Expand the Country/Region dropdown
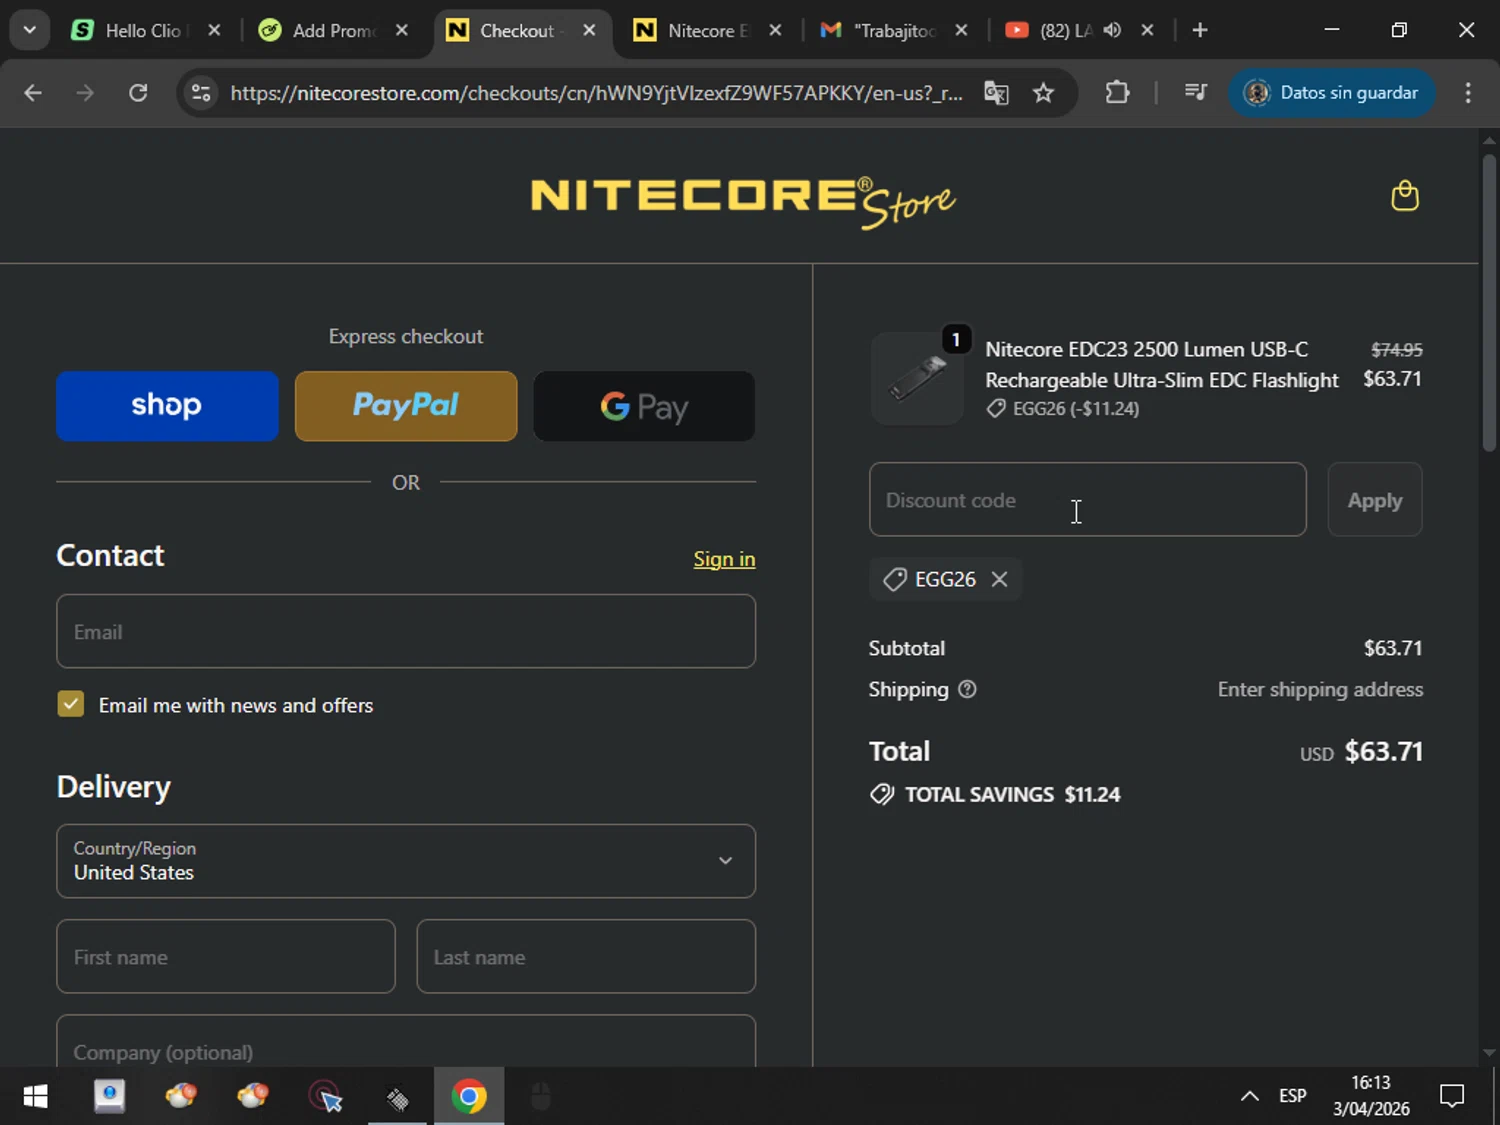1500x1125 pixels. tap(406, 861)
